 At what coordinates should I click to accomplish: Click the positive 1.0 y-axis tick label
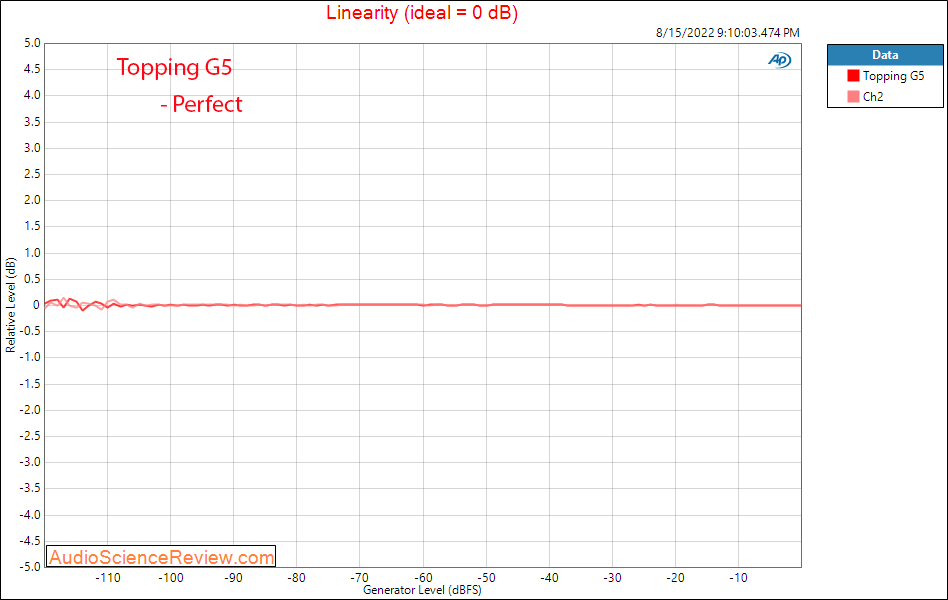(x=32, y=252)
